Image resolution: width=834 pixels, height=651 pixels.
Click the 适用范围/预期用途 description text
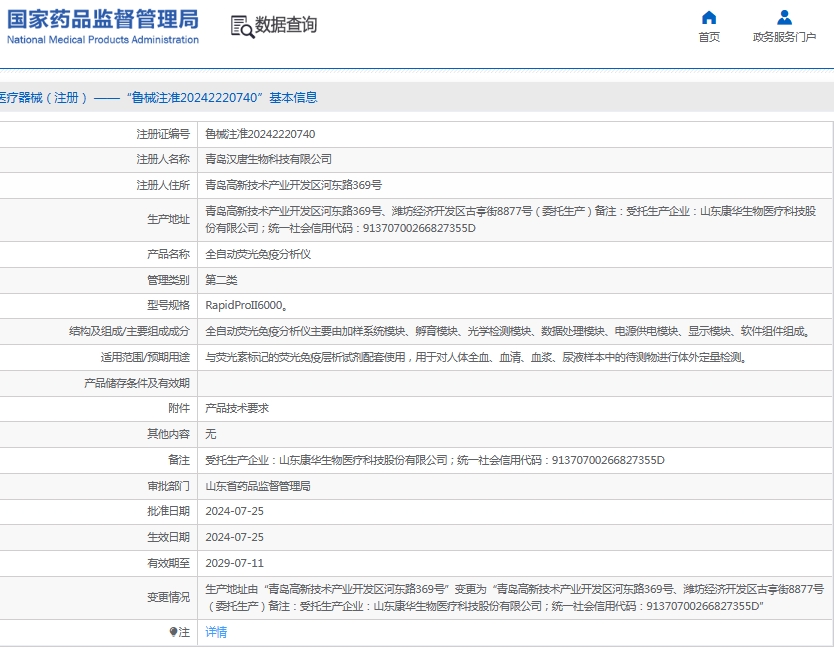[x=476, y=357]
